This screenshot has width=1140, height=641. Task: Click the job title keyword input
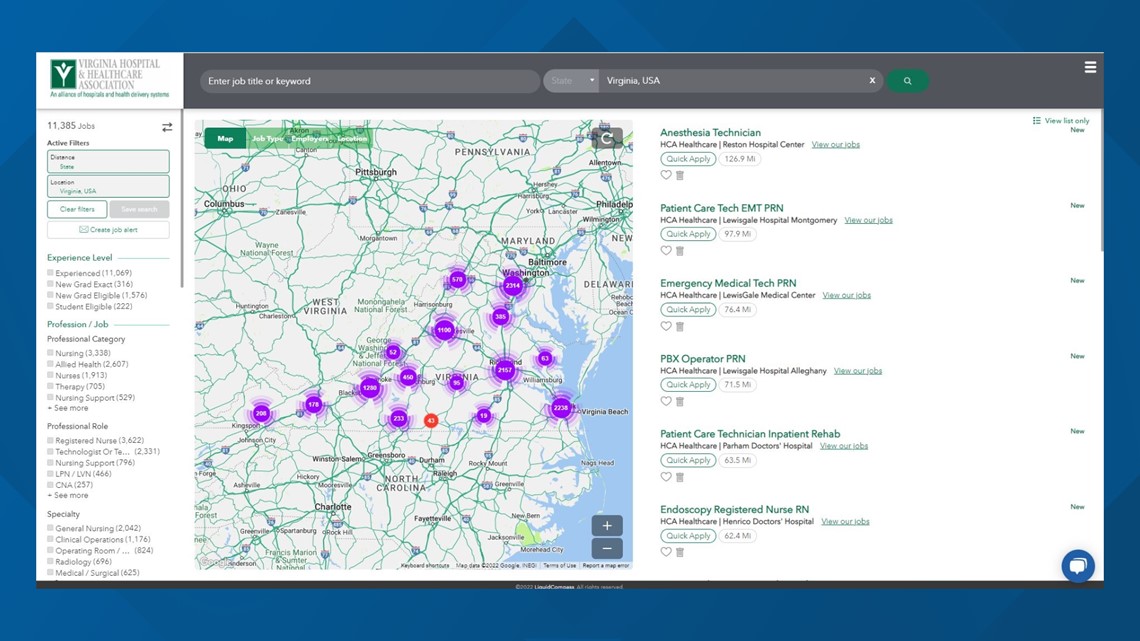369,81
